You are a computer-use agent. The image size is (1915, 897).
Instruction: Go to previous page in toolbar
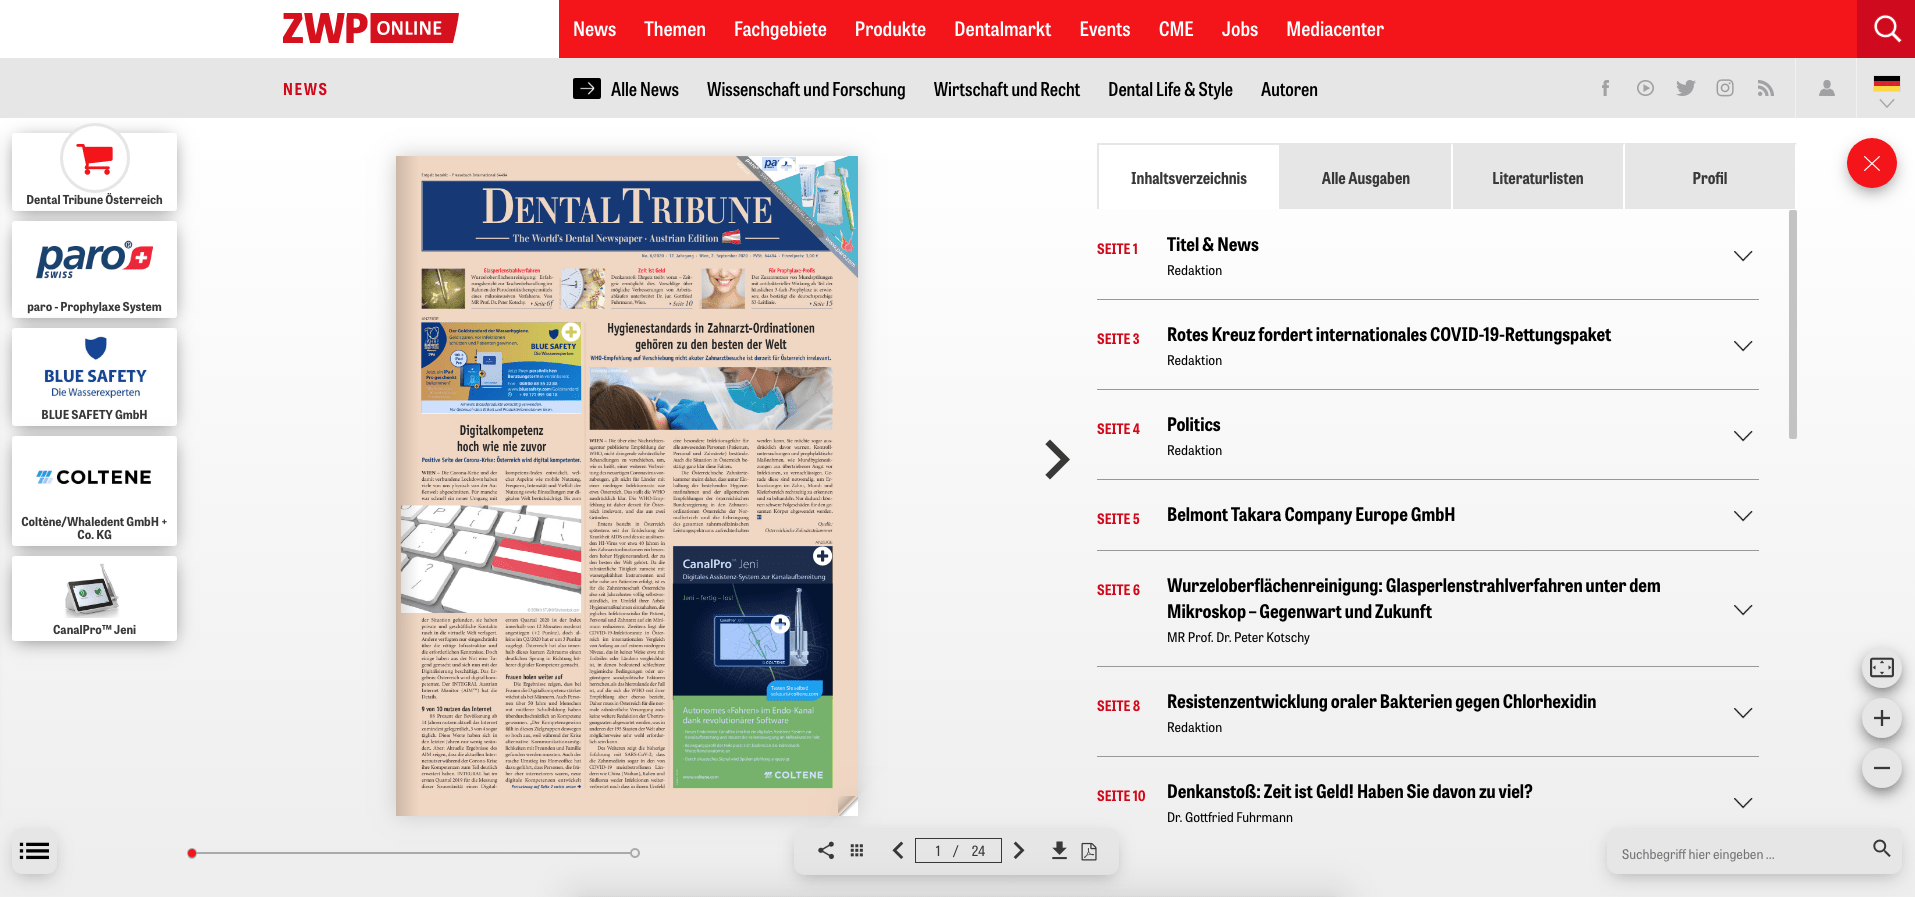pos(898,850)
